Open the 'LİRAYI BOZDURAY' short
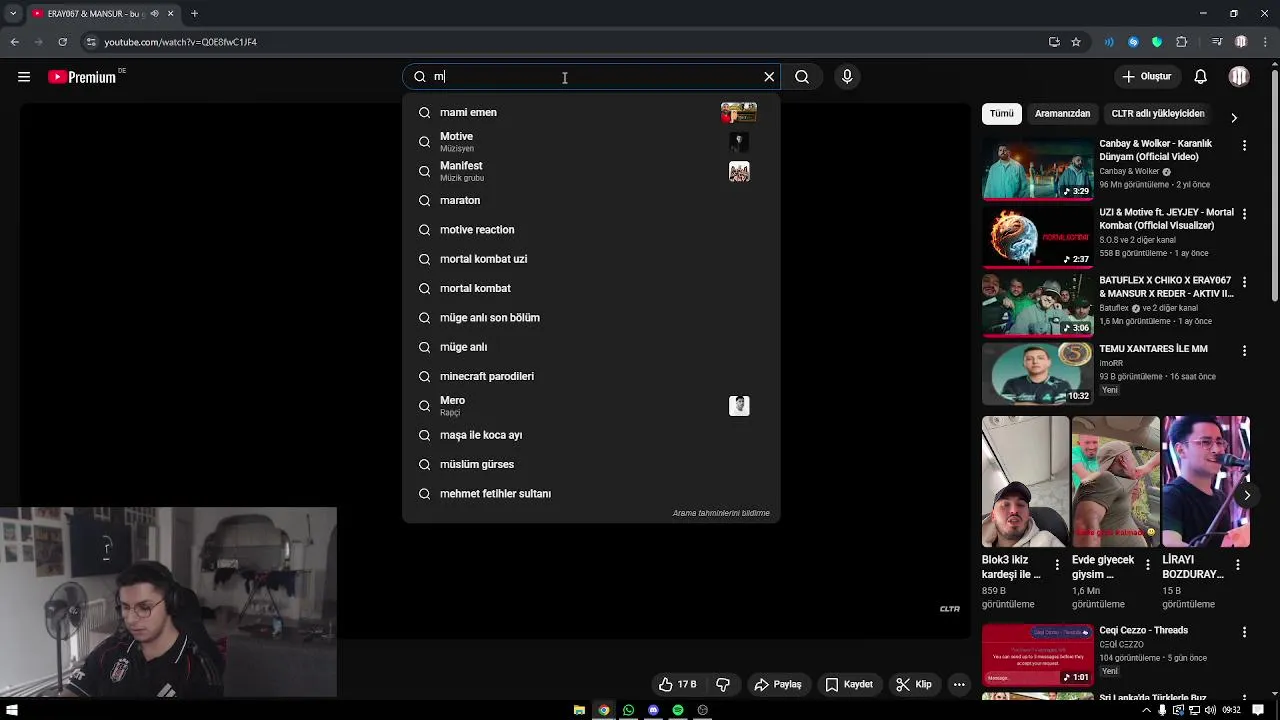 pyautogui.click(x=1205, y=481)
